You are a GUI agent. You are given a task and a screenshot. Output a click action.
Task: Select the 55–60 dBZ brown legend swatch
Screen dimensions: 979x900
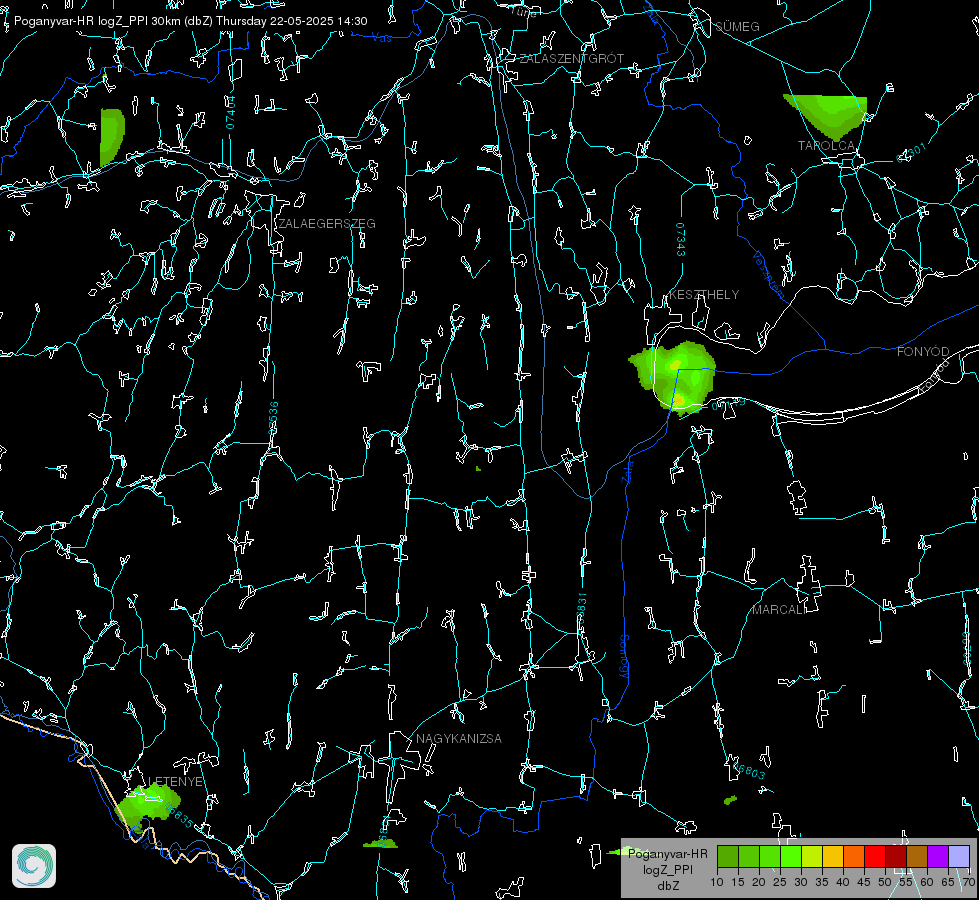click(917, 856)
